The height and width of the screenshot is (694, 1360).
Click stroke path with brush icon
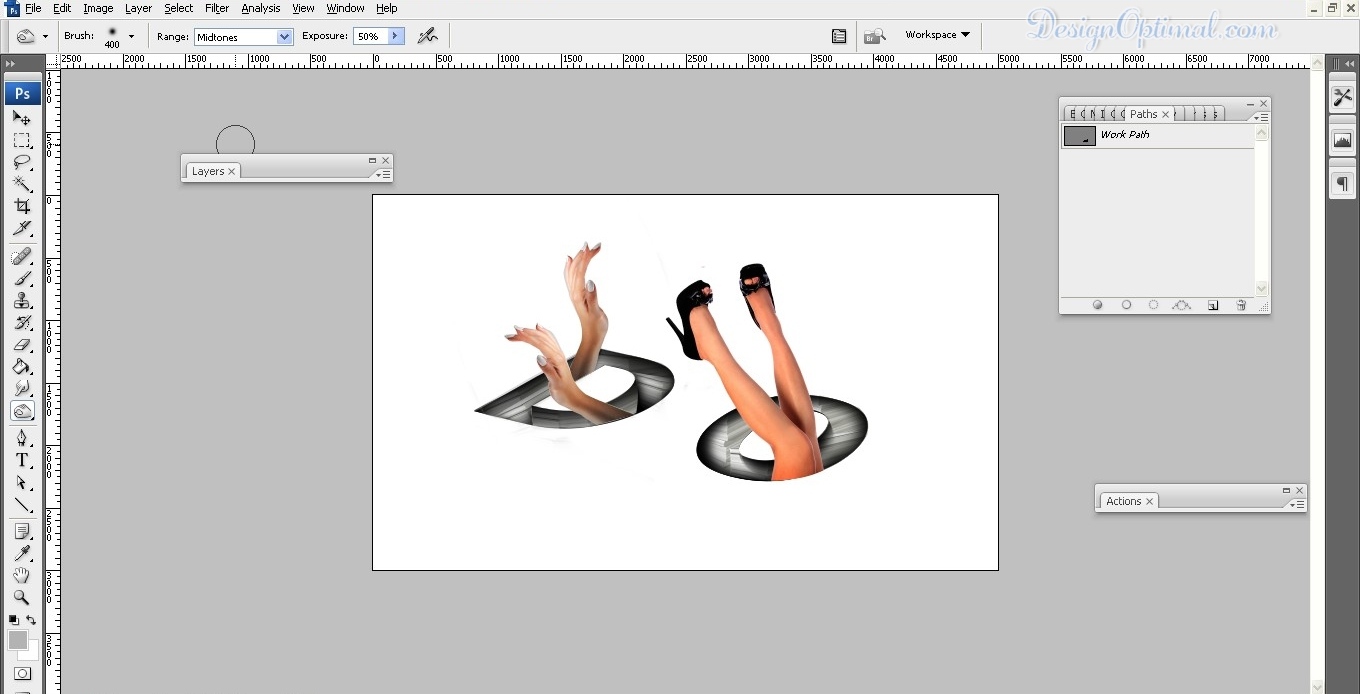1126,305
